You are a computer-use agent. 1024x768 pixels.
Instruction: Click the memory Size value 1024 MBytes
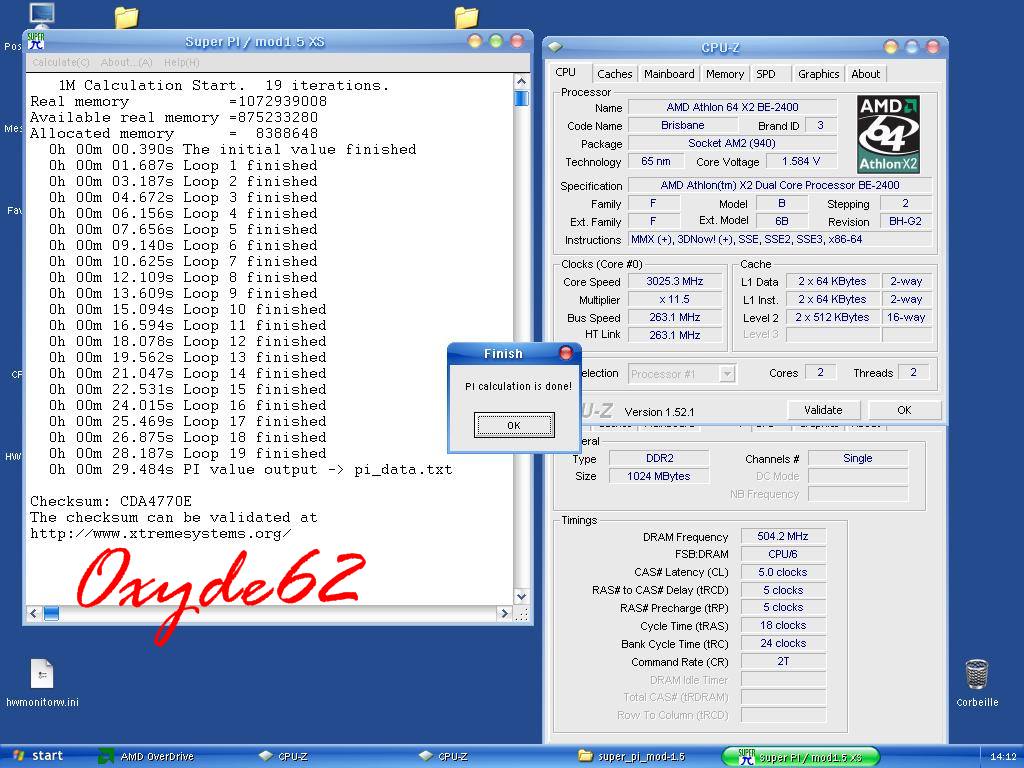click(x=659, y=476)
